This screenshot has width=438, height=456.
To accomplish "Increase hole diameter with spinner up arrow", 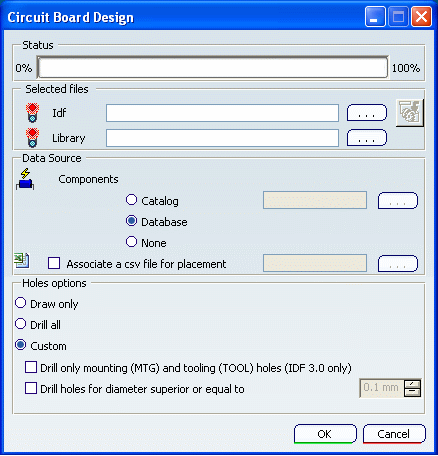I will (x=412, y=384).
